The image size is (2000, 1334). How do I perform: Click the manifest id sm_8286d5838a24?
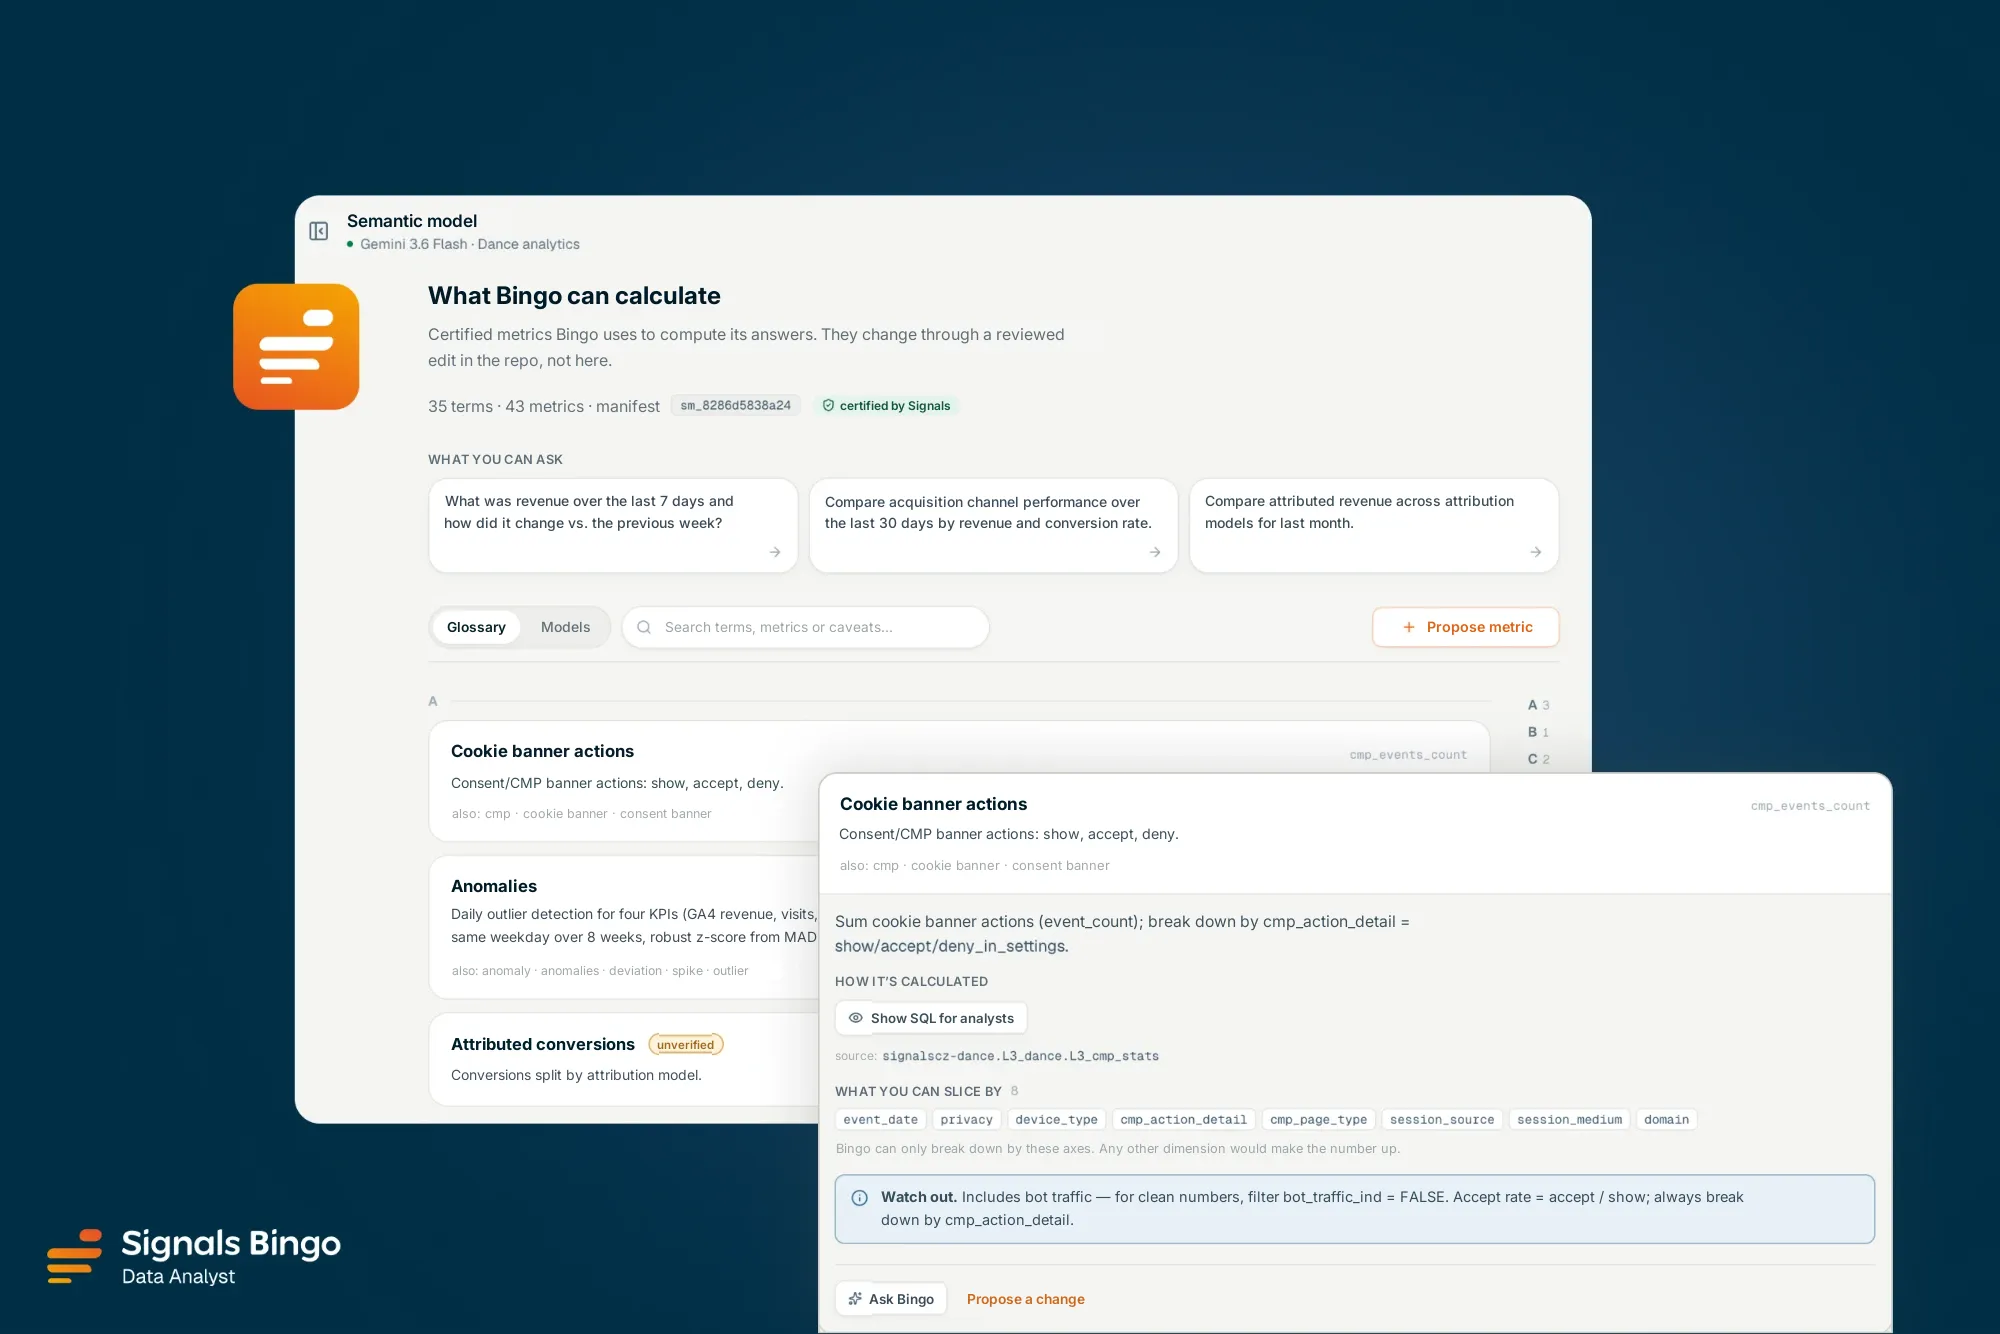coord(735,405)
